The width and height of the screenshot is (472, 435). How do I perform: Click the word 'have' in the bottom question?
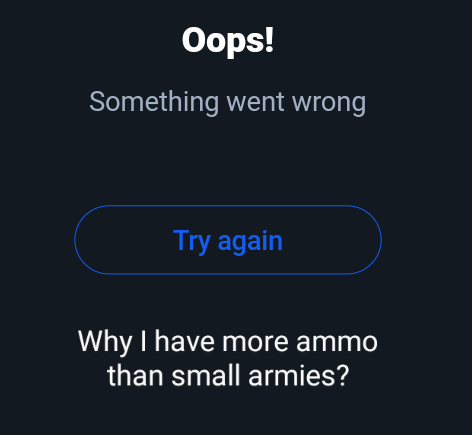184,341
